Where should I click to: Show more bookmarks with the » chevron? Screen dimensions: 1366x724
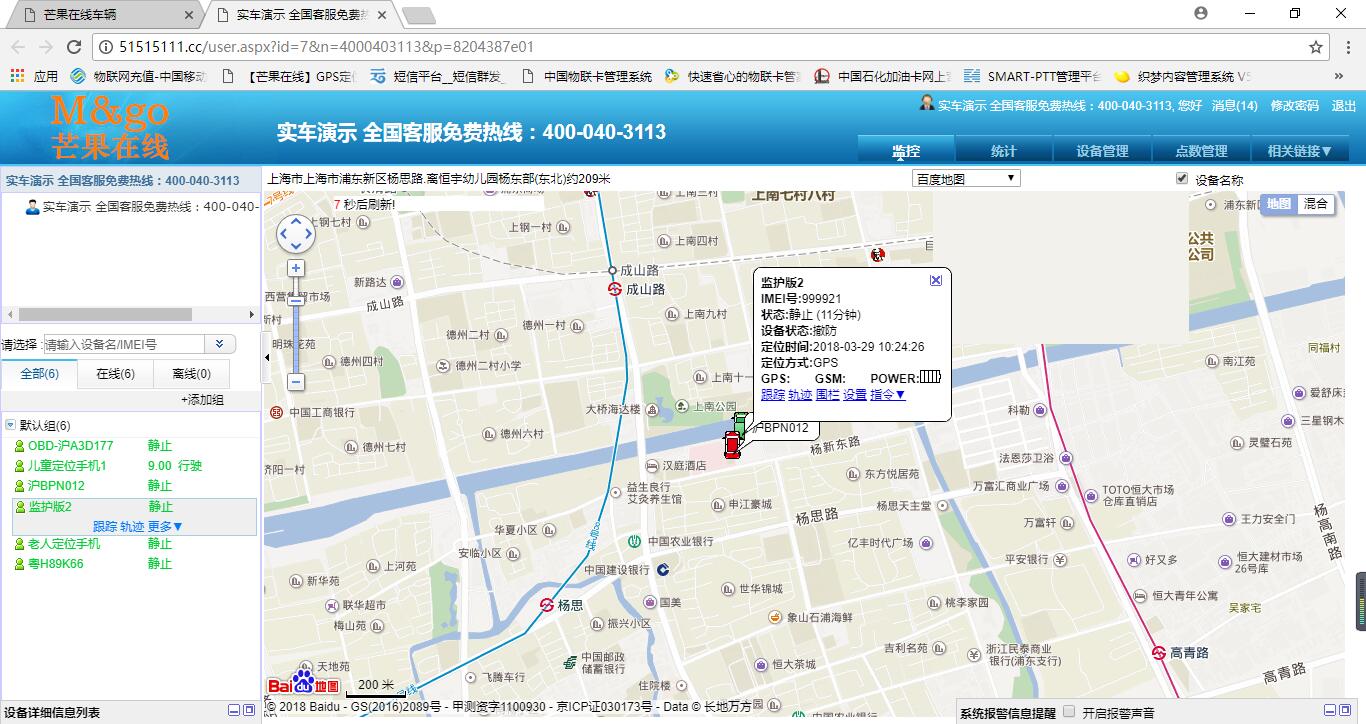point(1339,76)
